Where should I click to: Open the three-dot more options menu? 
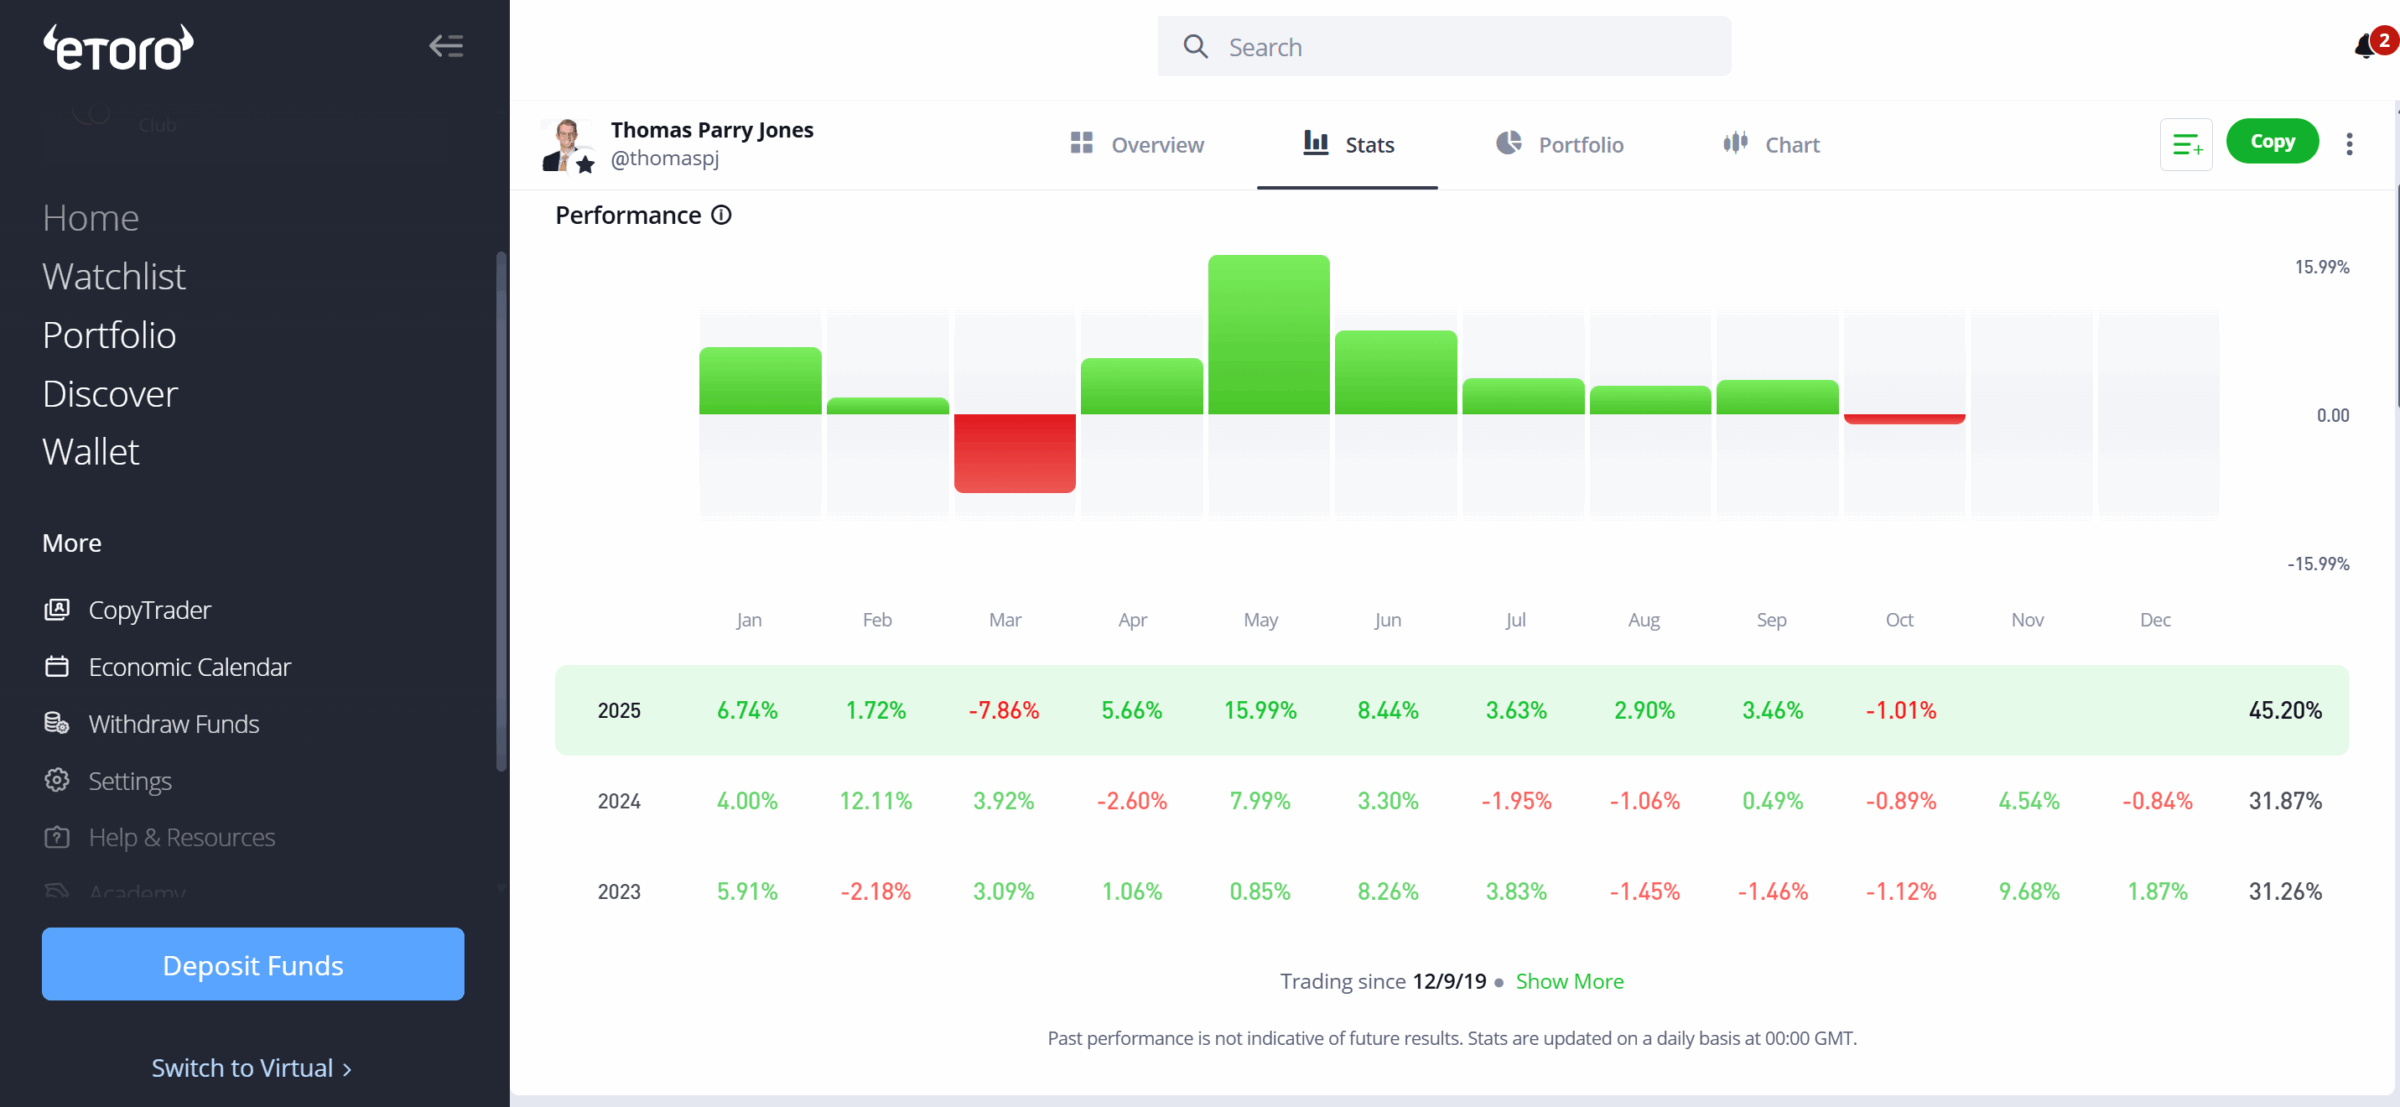[2349, 144]
